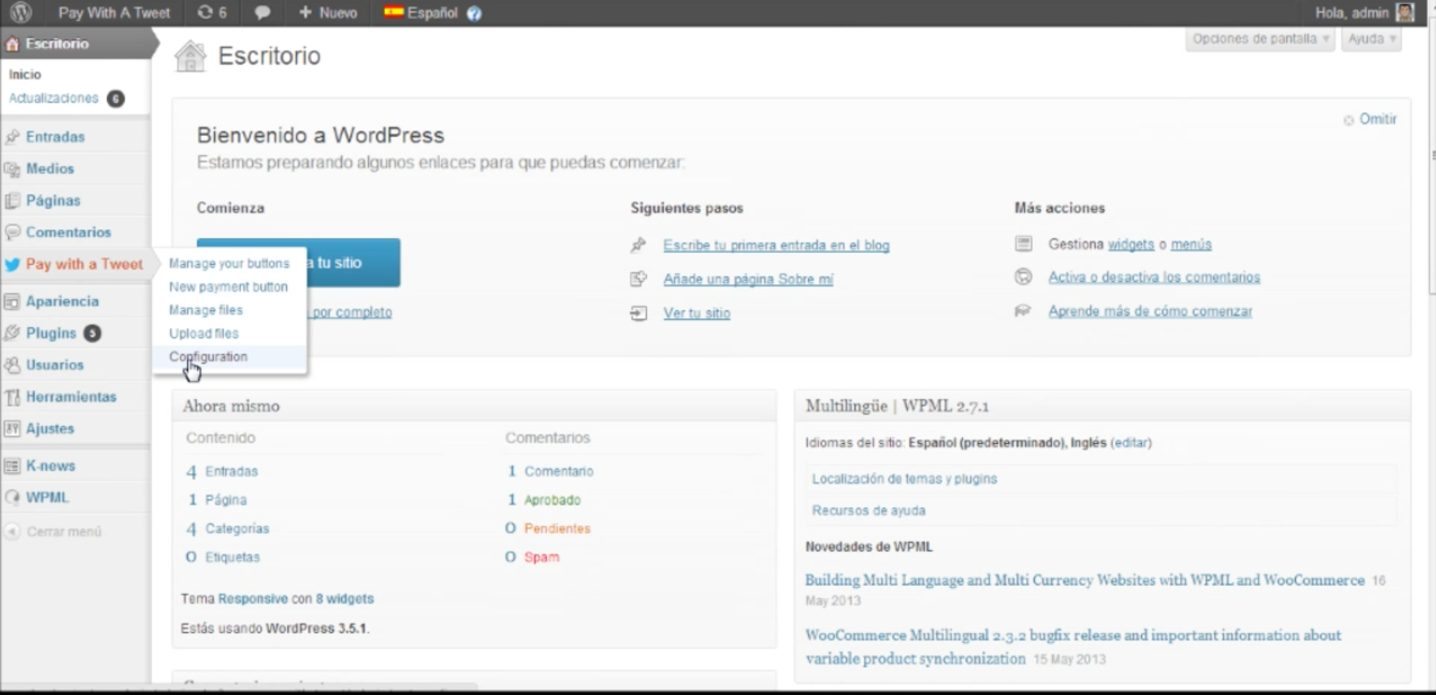Screen dimensions: 1436x695
Task: Click the Plugins plug icon
Action: 13,333
